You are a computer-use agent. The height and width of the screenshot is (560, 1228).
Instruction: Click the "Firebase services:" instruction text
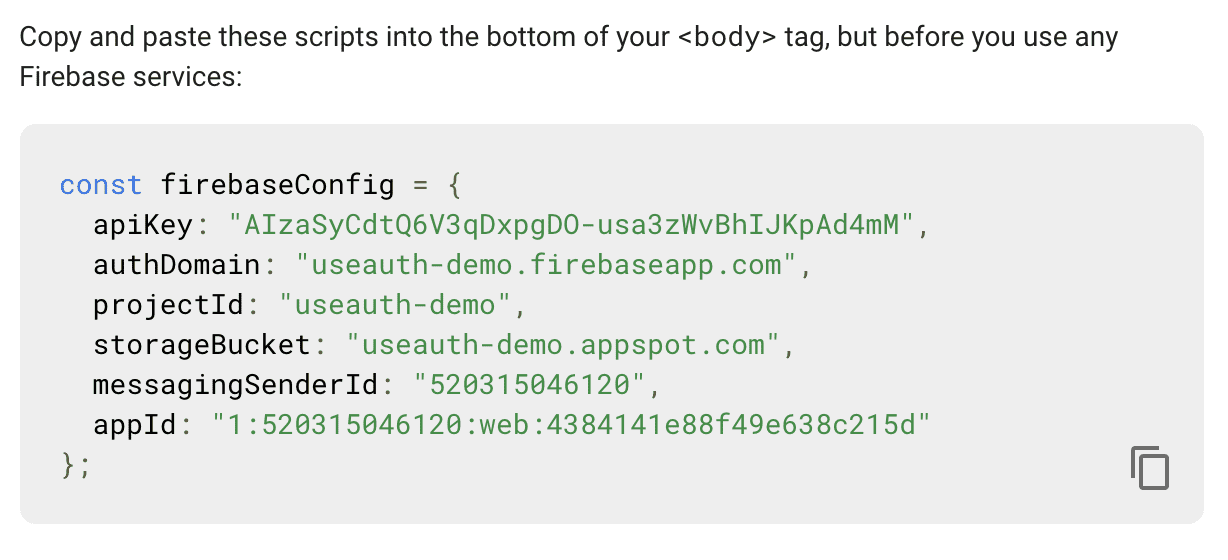[130, 76]
